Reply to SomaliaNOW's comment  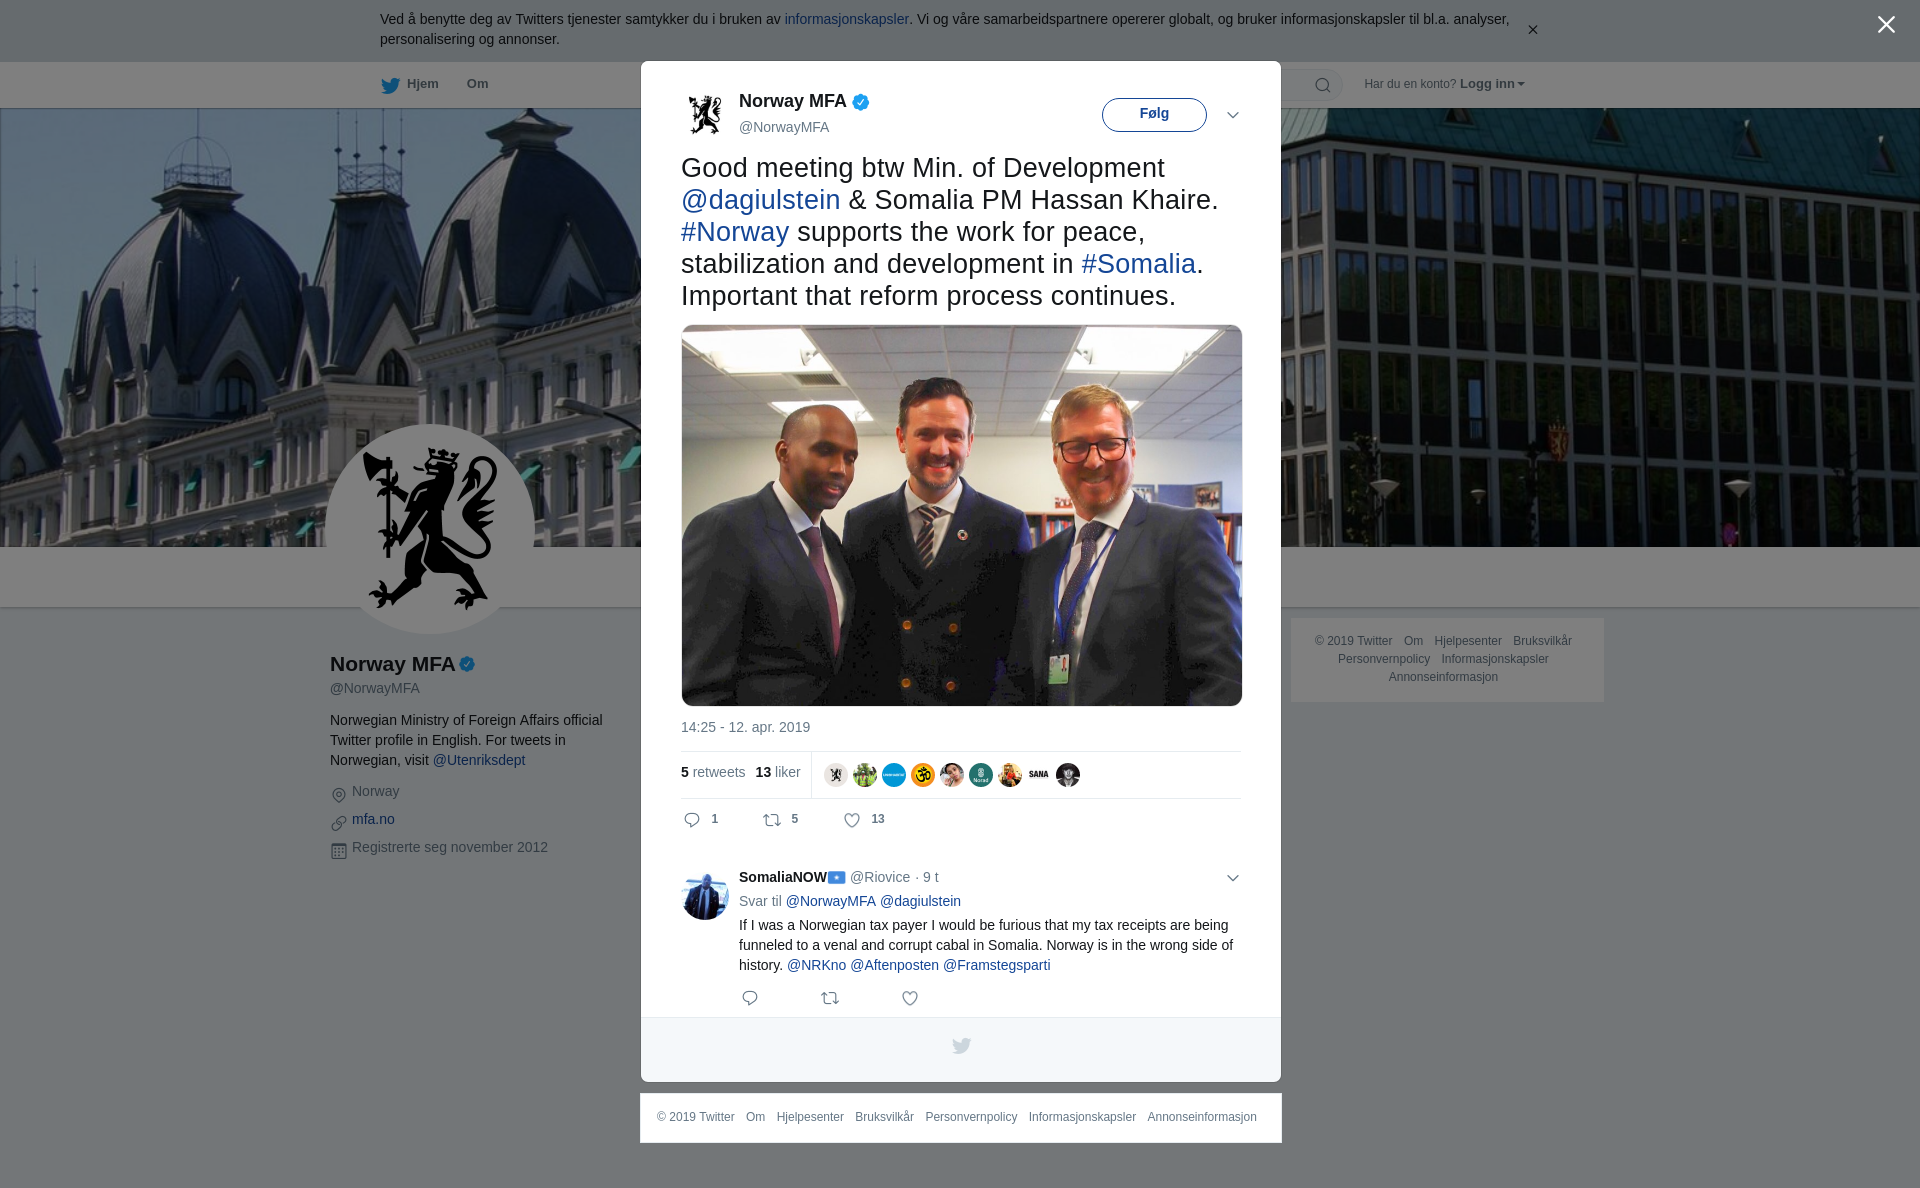pos(750,998)
